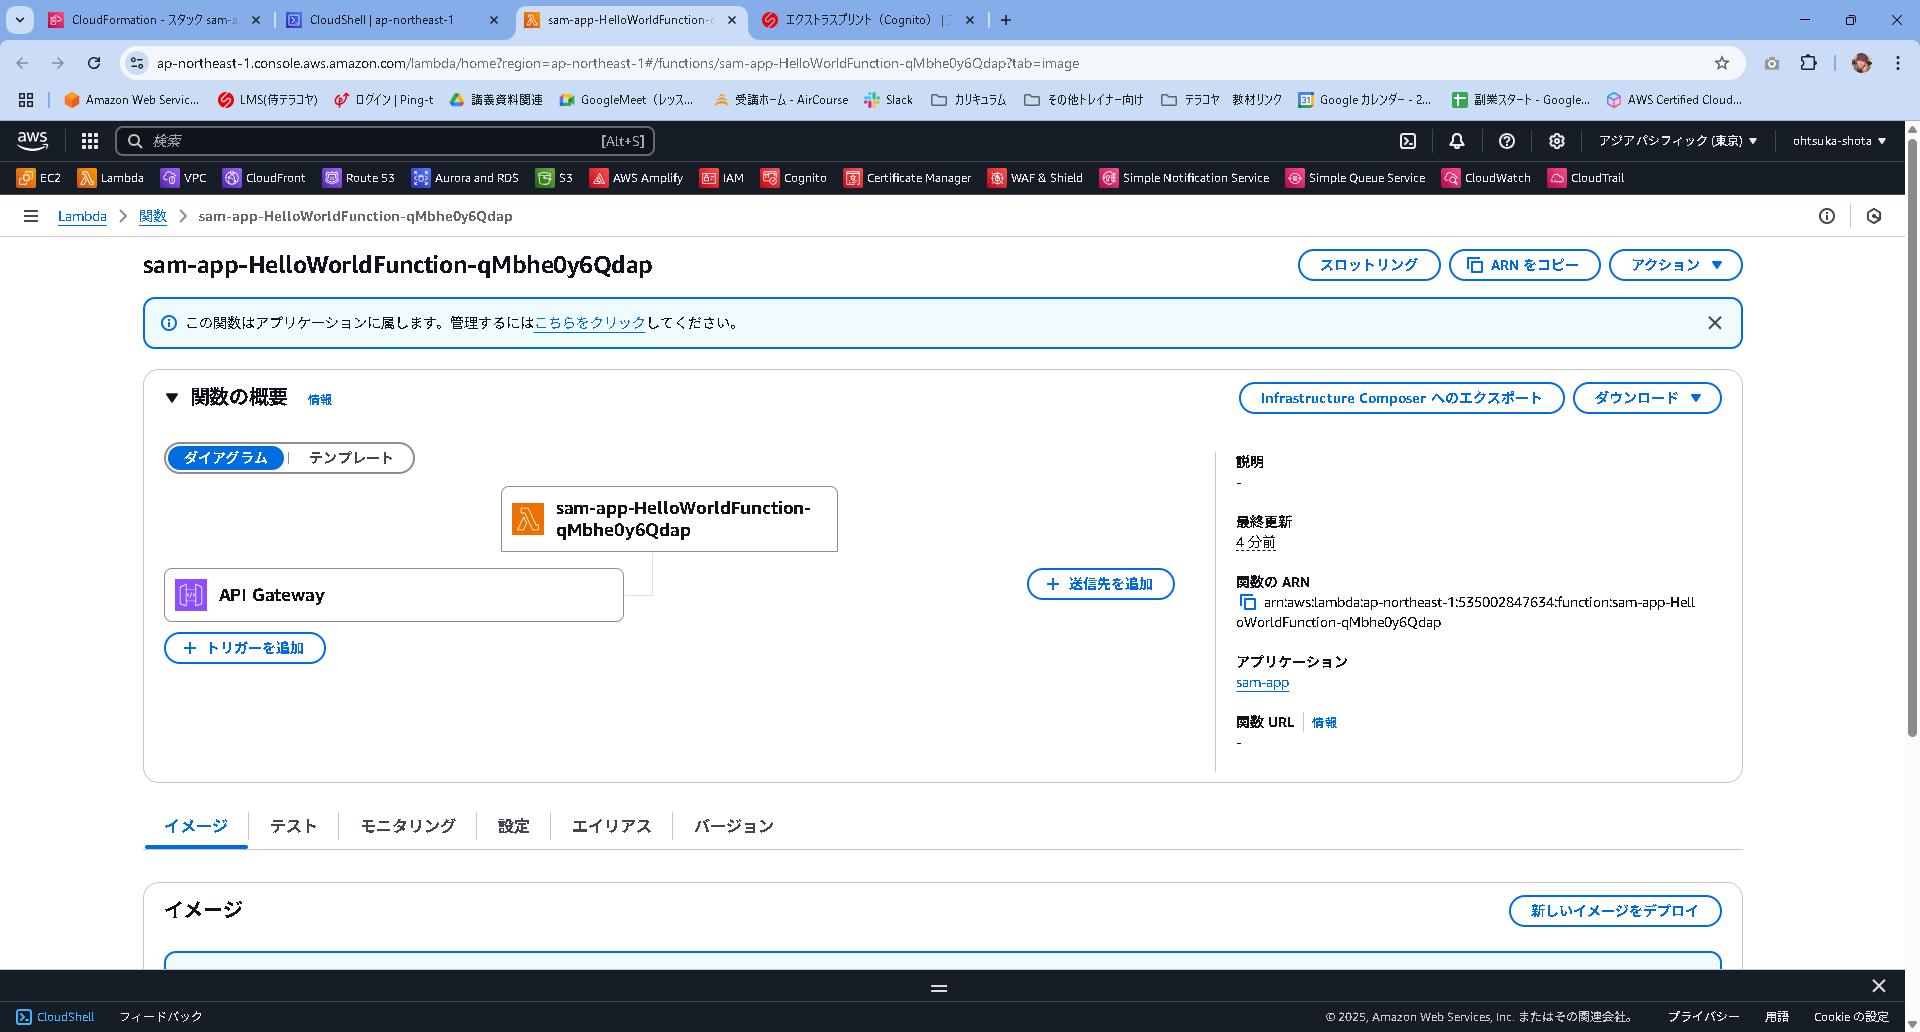
Task: Switch to the モニタリング tab
Action: coord(406,826)
